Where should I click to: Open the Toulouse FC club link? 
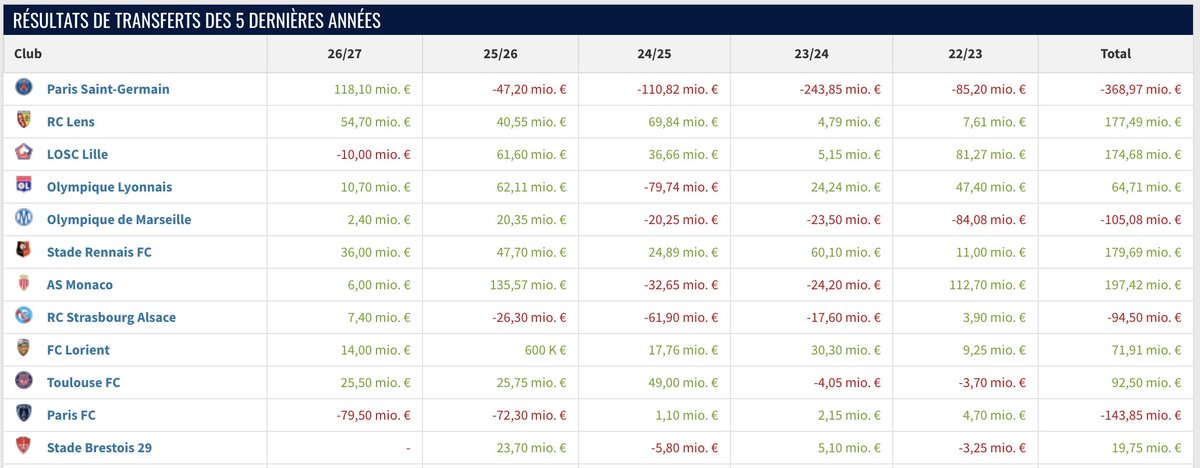coord(84,383)
